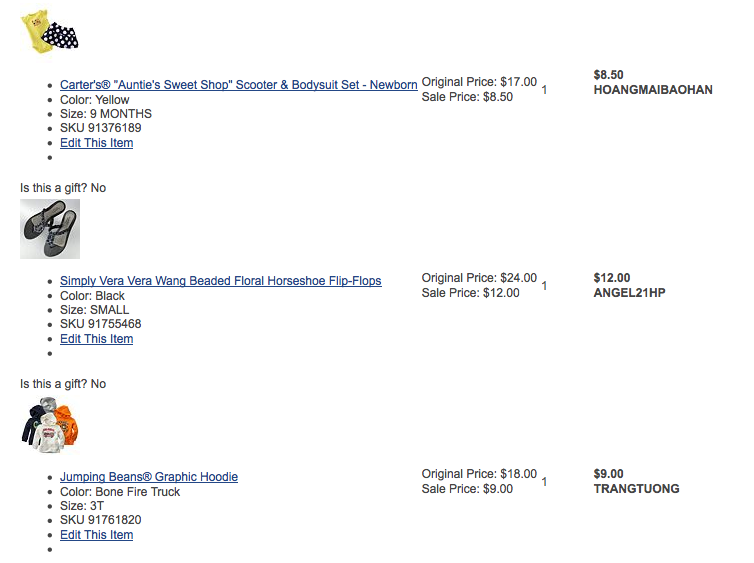This screenshot has height=563, width=754.
Task: Click the $8.50 bodysuit total price
Action: click(608, 75)
